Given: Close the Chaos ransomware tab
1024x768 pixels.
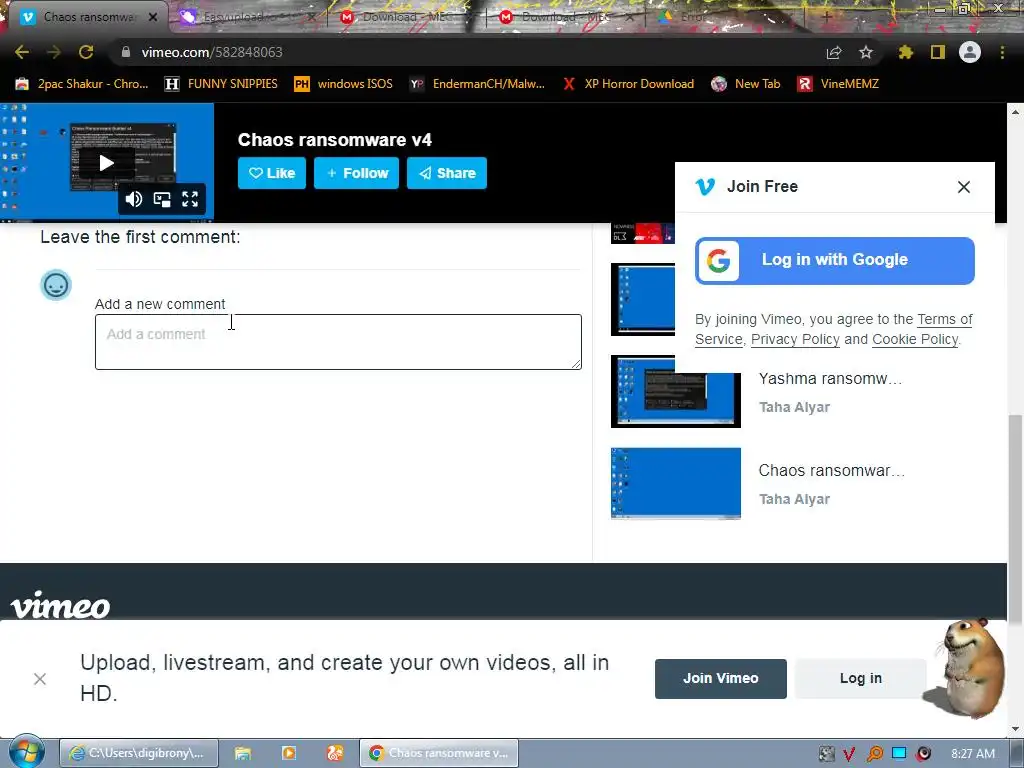Looking at the screenshot, I should (x=153, y=17).
